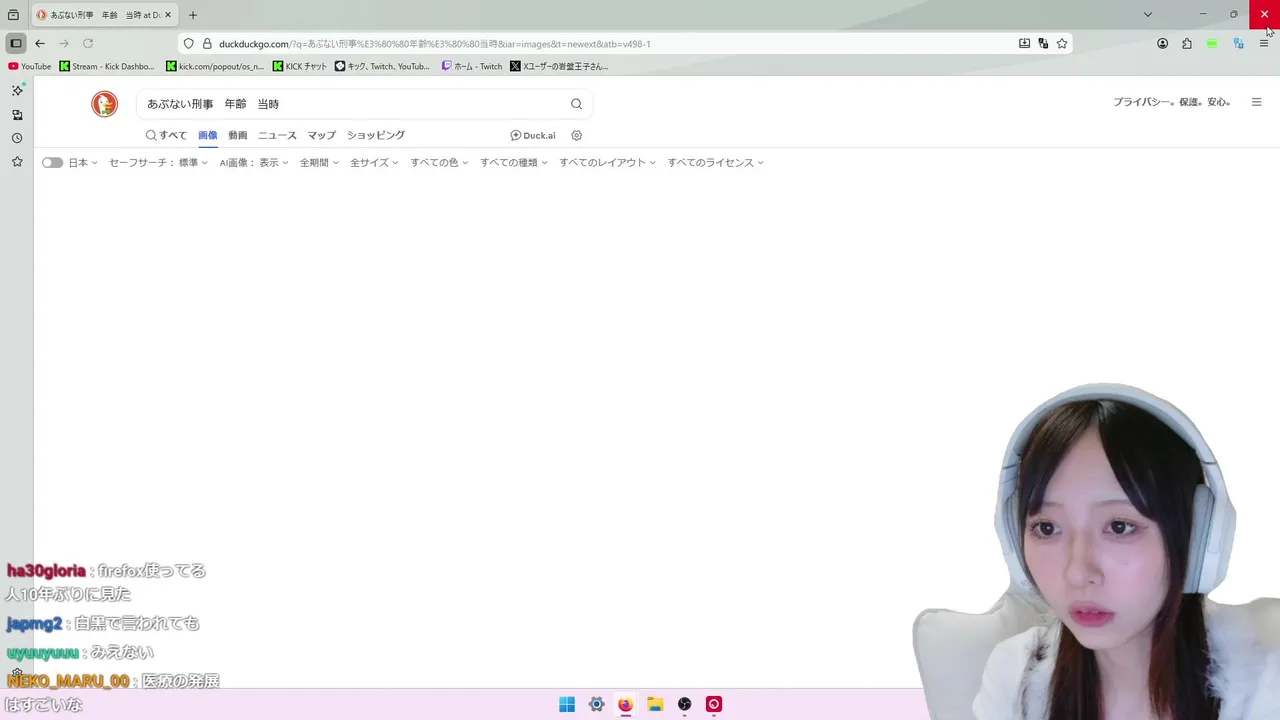1280x720 pixels.
Task: Click the translate page icon
Action: tap(1043, 44)
